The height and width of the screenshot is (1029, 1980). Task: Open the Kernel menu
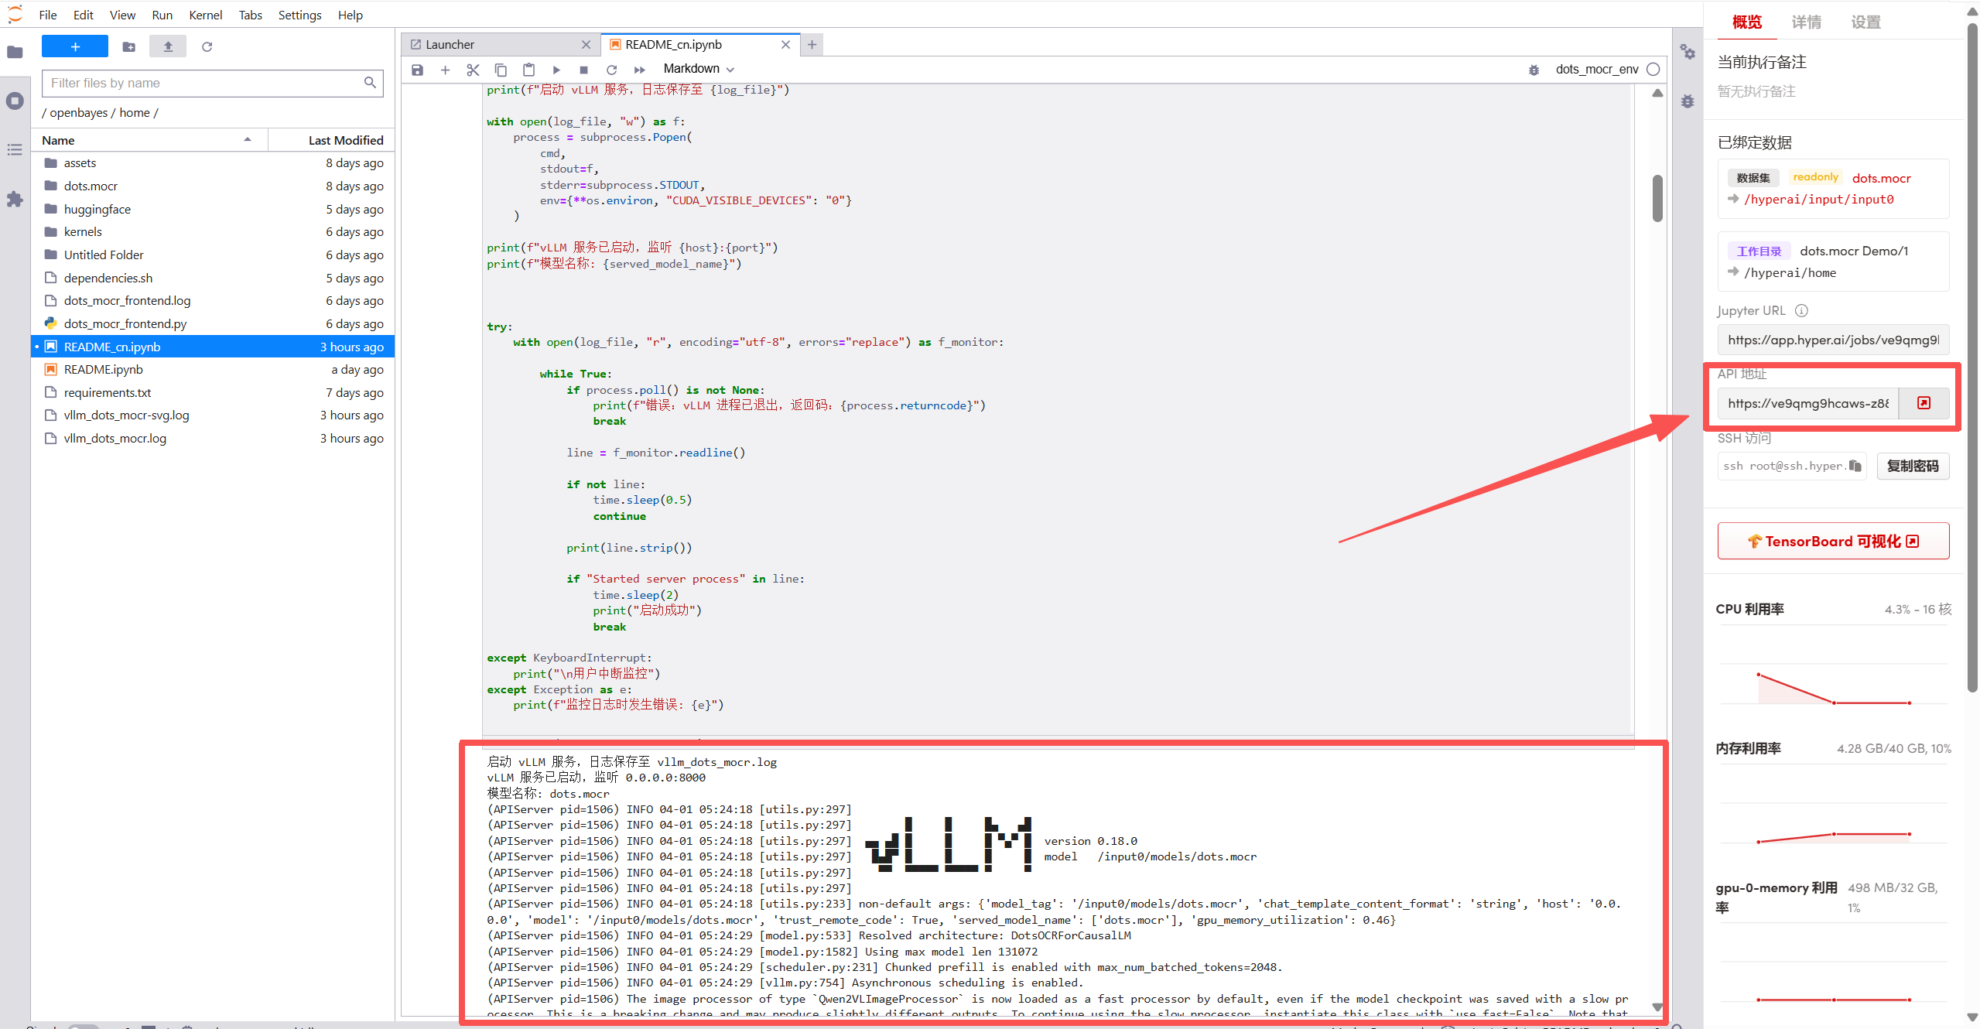[x=205, y=15]
